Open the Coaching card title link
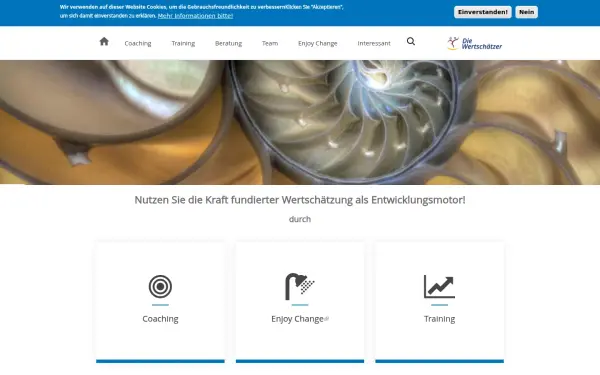 point(160,319)
